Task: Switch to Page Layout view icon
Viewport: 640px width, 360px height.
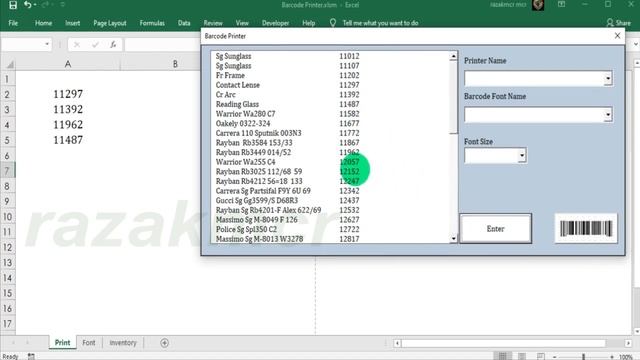Action: (x=522, y=356)
